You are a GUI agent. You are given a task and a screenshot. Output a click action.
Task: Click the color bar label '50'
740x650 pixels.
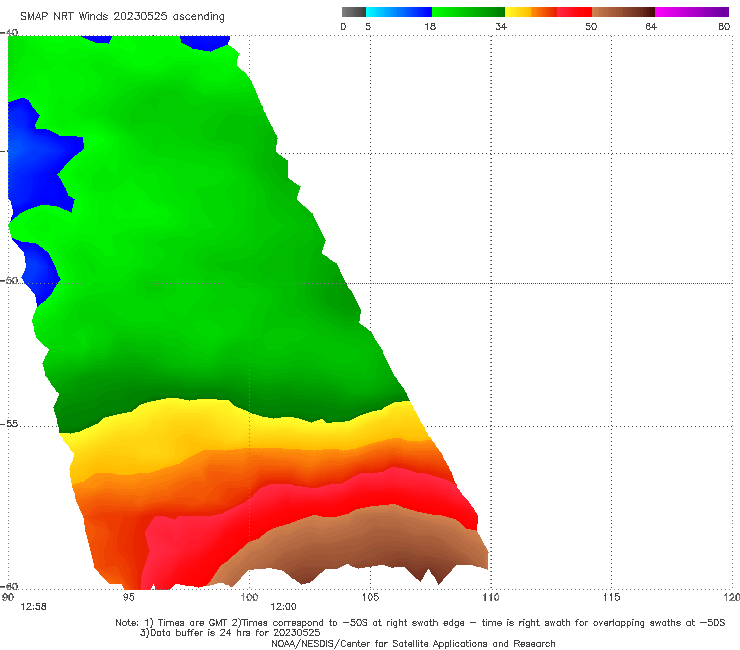click(591, 26)
